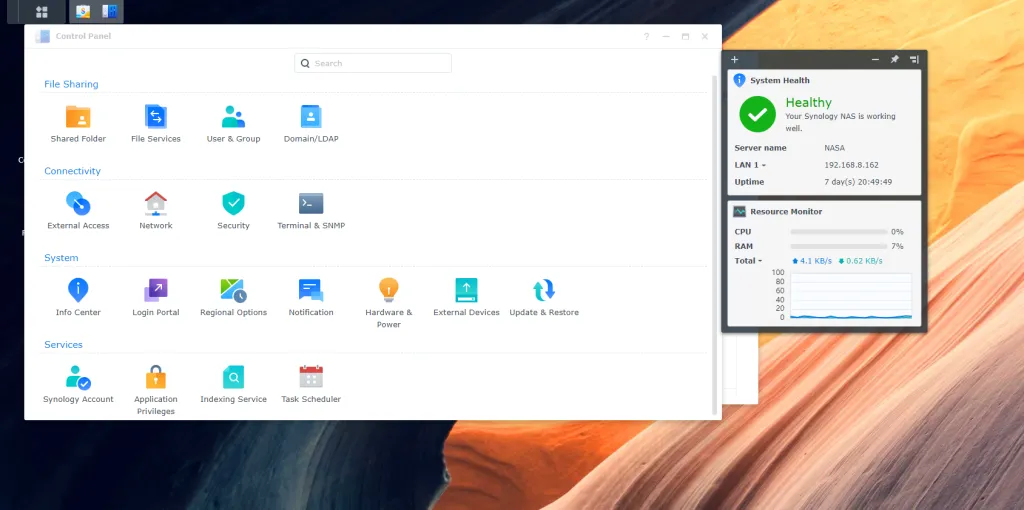
Task: Open Control Panel help question mark
Action: click(x=647, y=37)
